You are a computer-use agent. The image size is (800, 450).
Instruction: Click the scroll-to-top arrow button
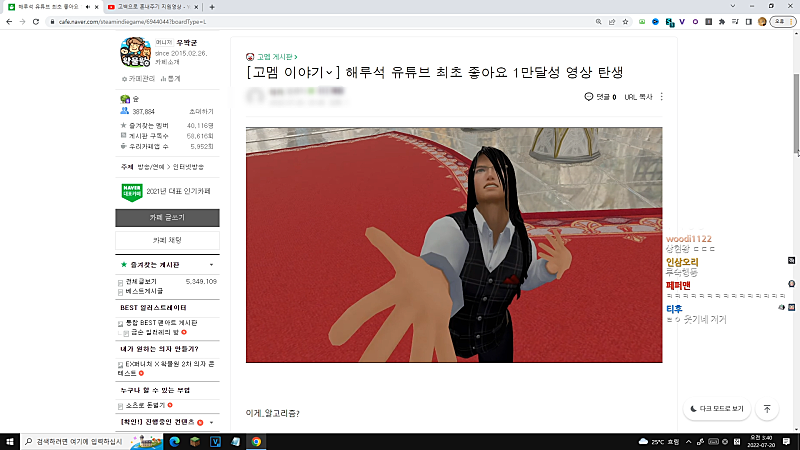pyautogui.click(x=767, y=409)
